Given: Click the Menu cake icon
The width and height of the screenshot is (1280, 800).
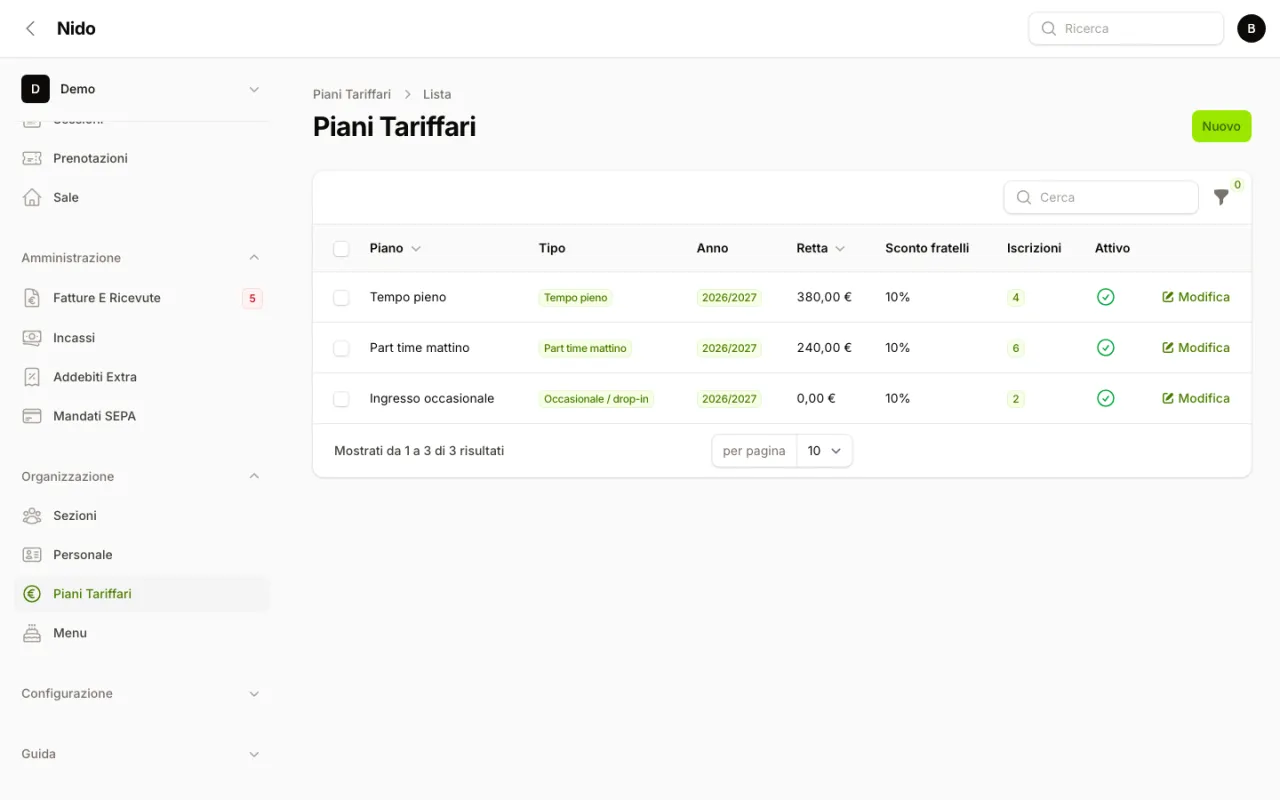Looking at the screenshot, I should pos(32,633).
